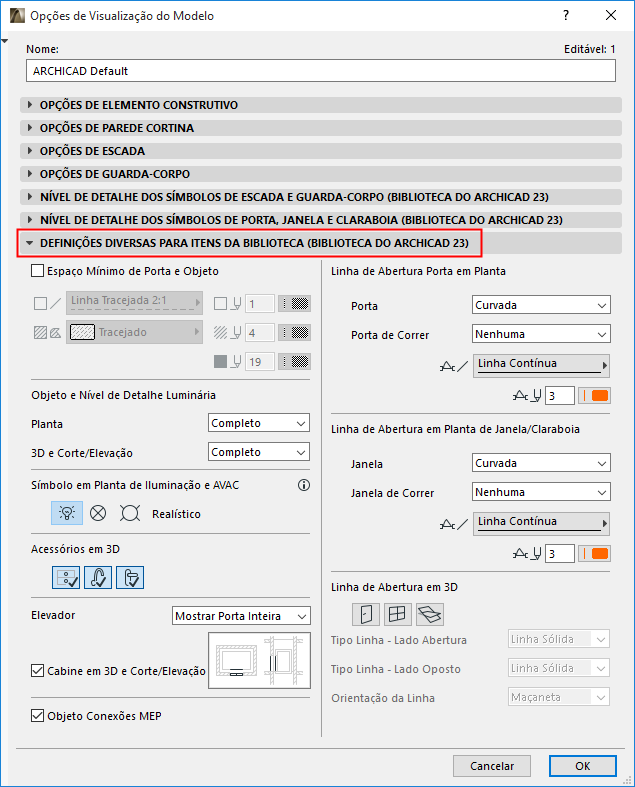The height and width of the screenshot is (787, 635).
Task: Open Orientação da Linha Maçaneta dropdown
Action: [559, 697]
